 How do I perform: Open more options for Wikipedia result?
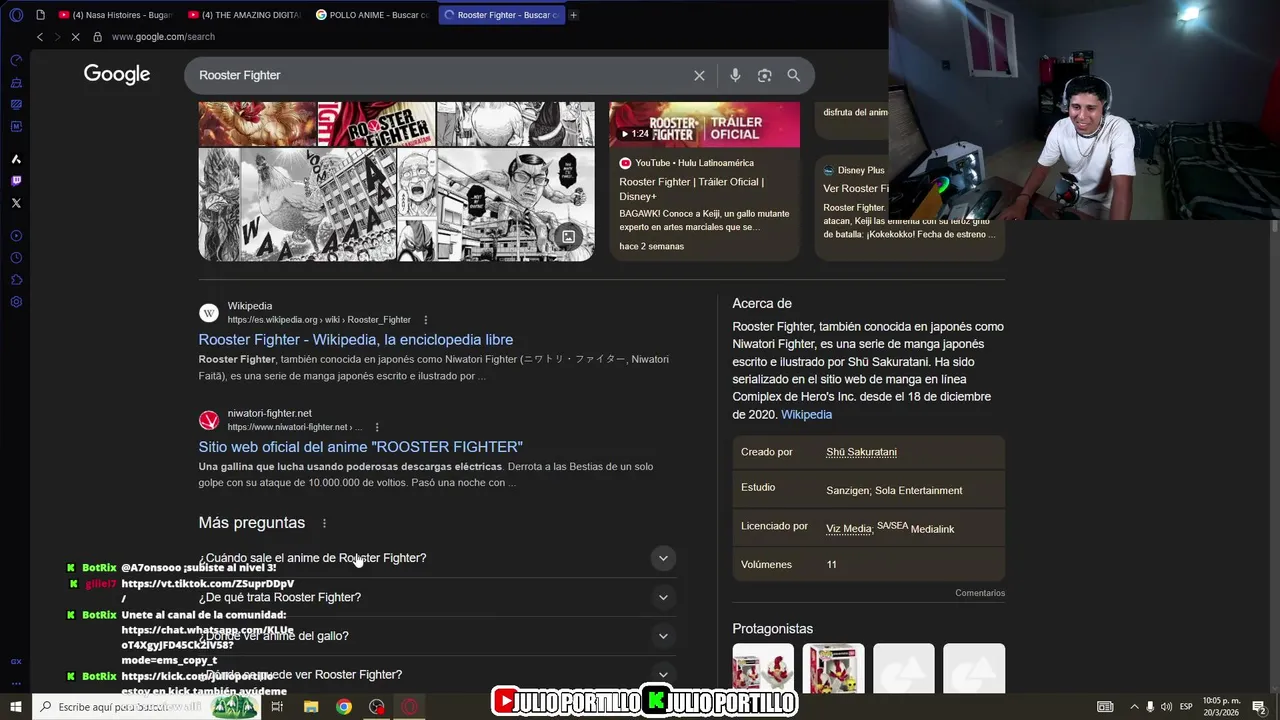[426, 320]
